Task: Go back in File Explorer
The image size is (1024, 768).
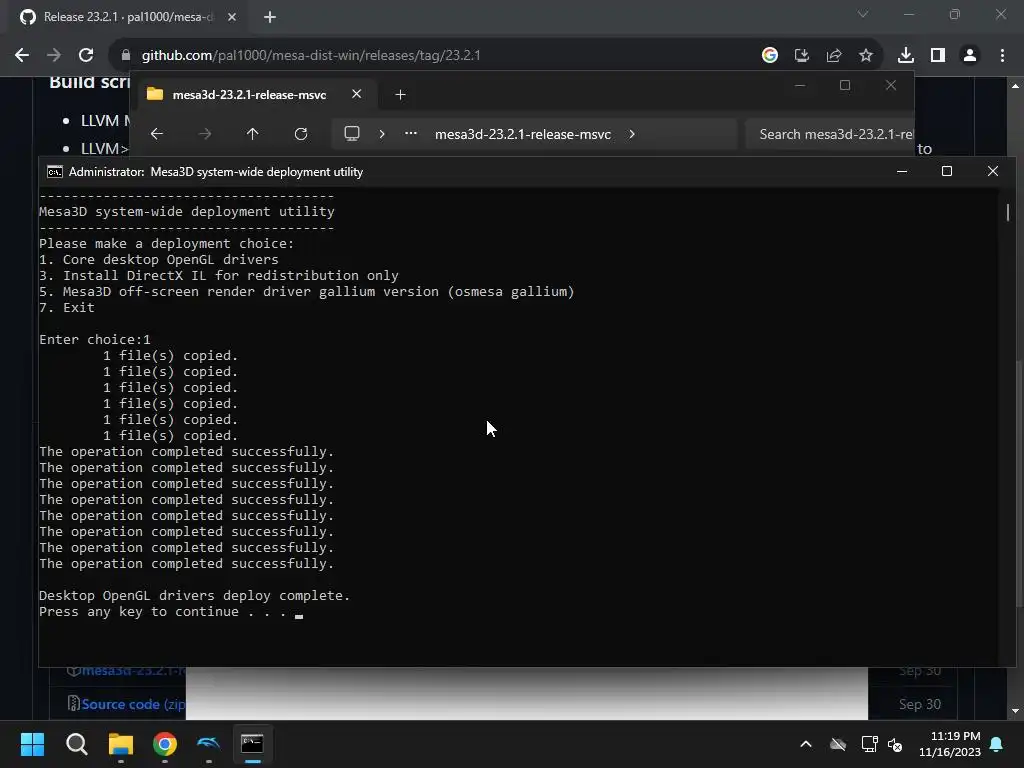Action: click(x=157, y=134)
